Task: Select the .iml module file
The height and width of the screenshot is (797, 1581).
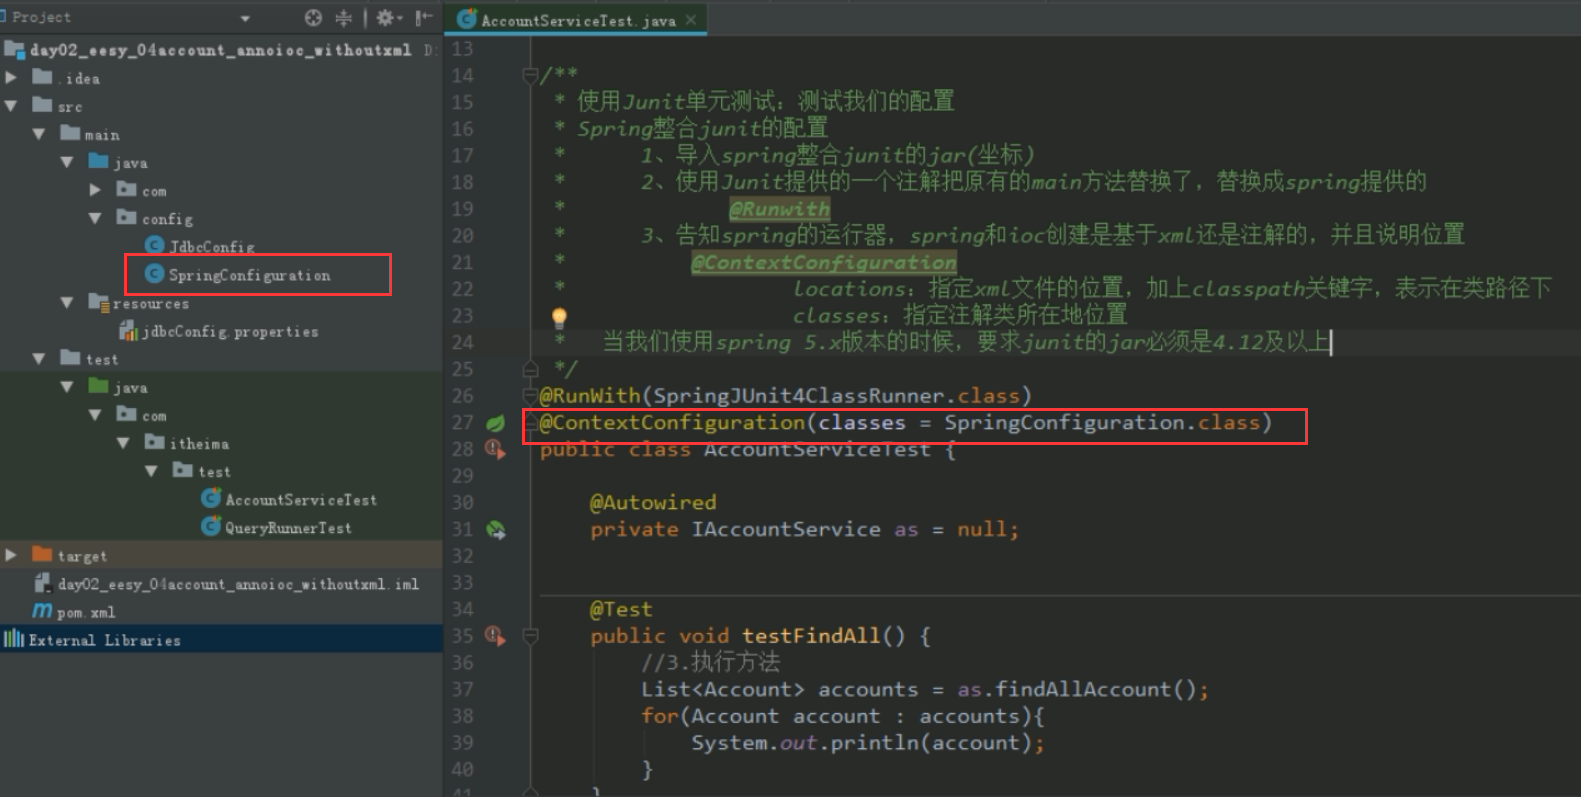Action: click(x=238, y=583)
